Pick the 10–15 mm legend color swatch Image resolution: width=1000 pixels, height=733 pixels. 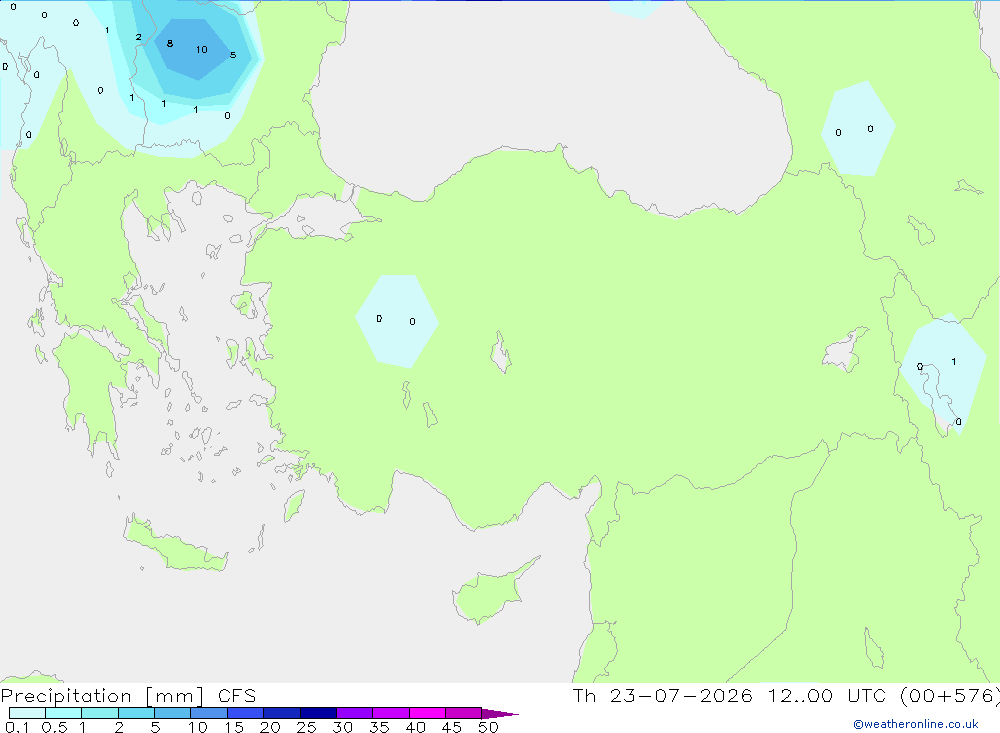[x=209, y=713]
